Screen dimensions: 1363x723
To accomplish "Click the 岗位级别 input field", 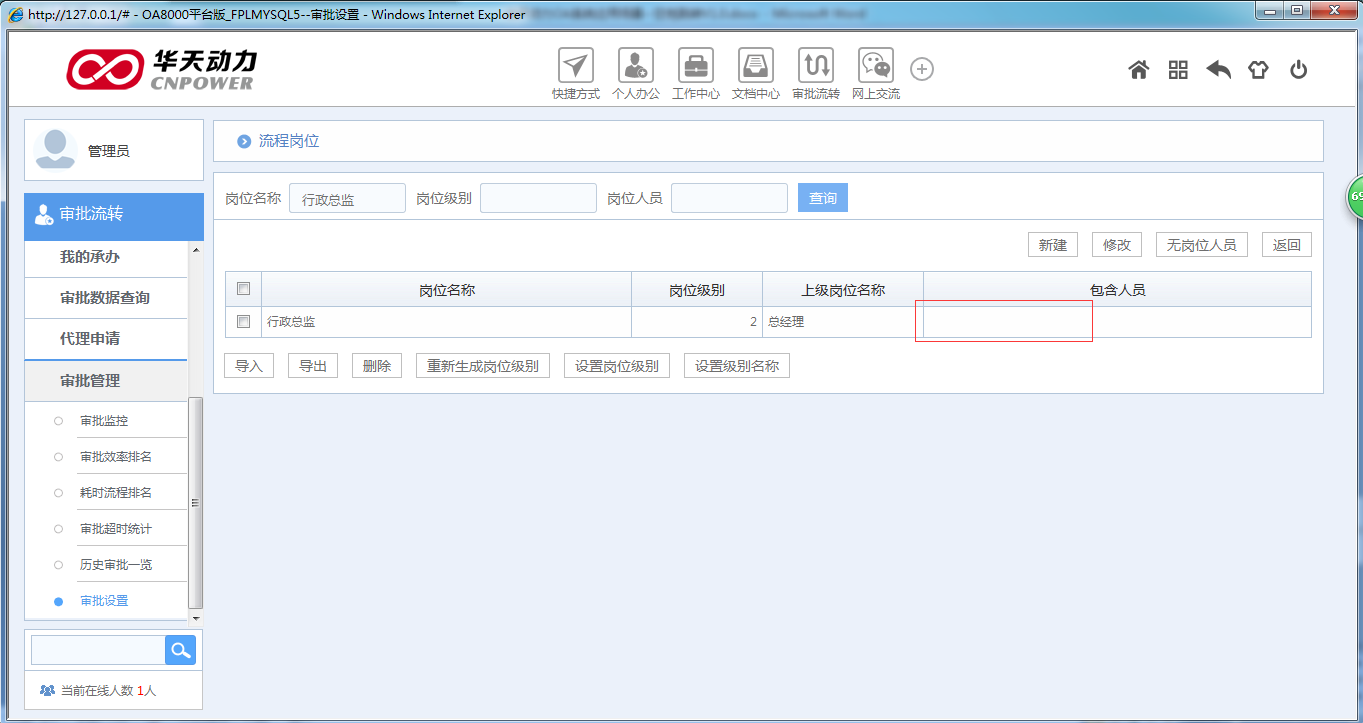I will tap(538, 198).
